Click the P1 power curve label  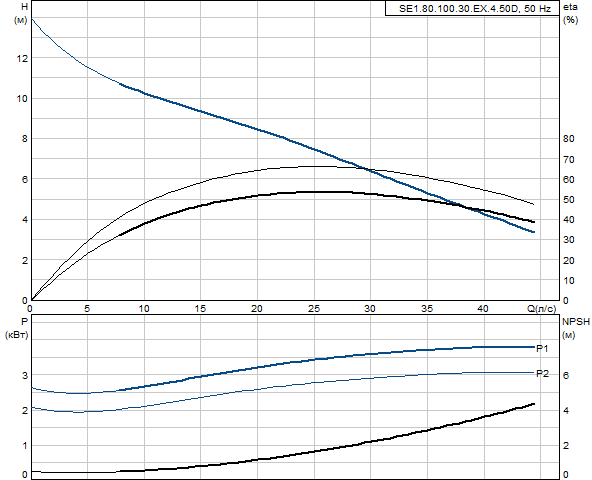click(x=542, y=349)
